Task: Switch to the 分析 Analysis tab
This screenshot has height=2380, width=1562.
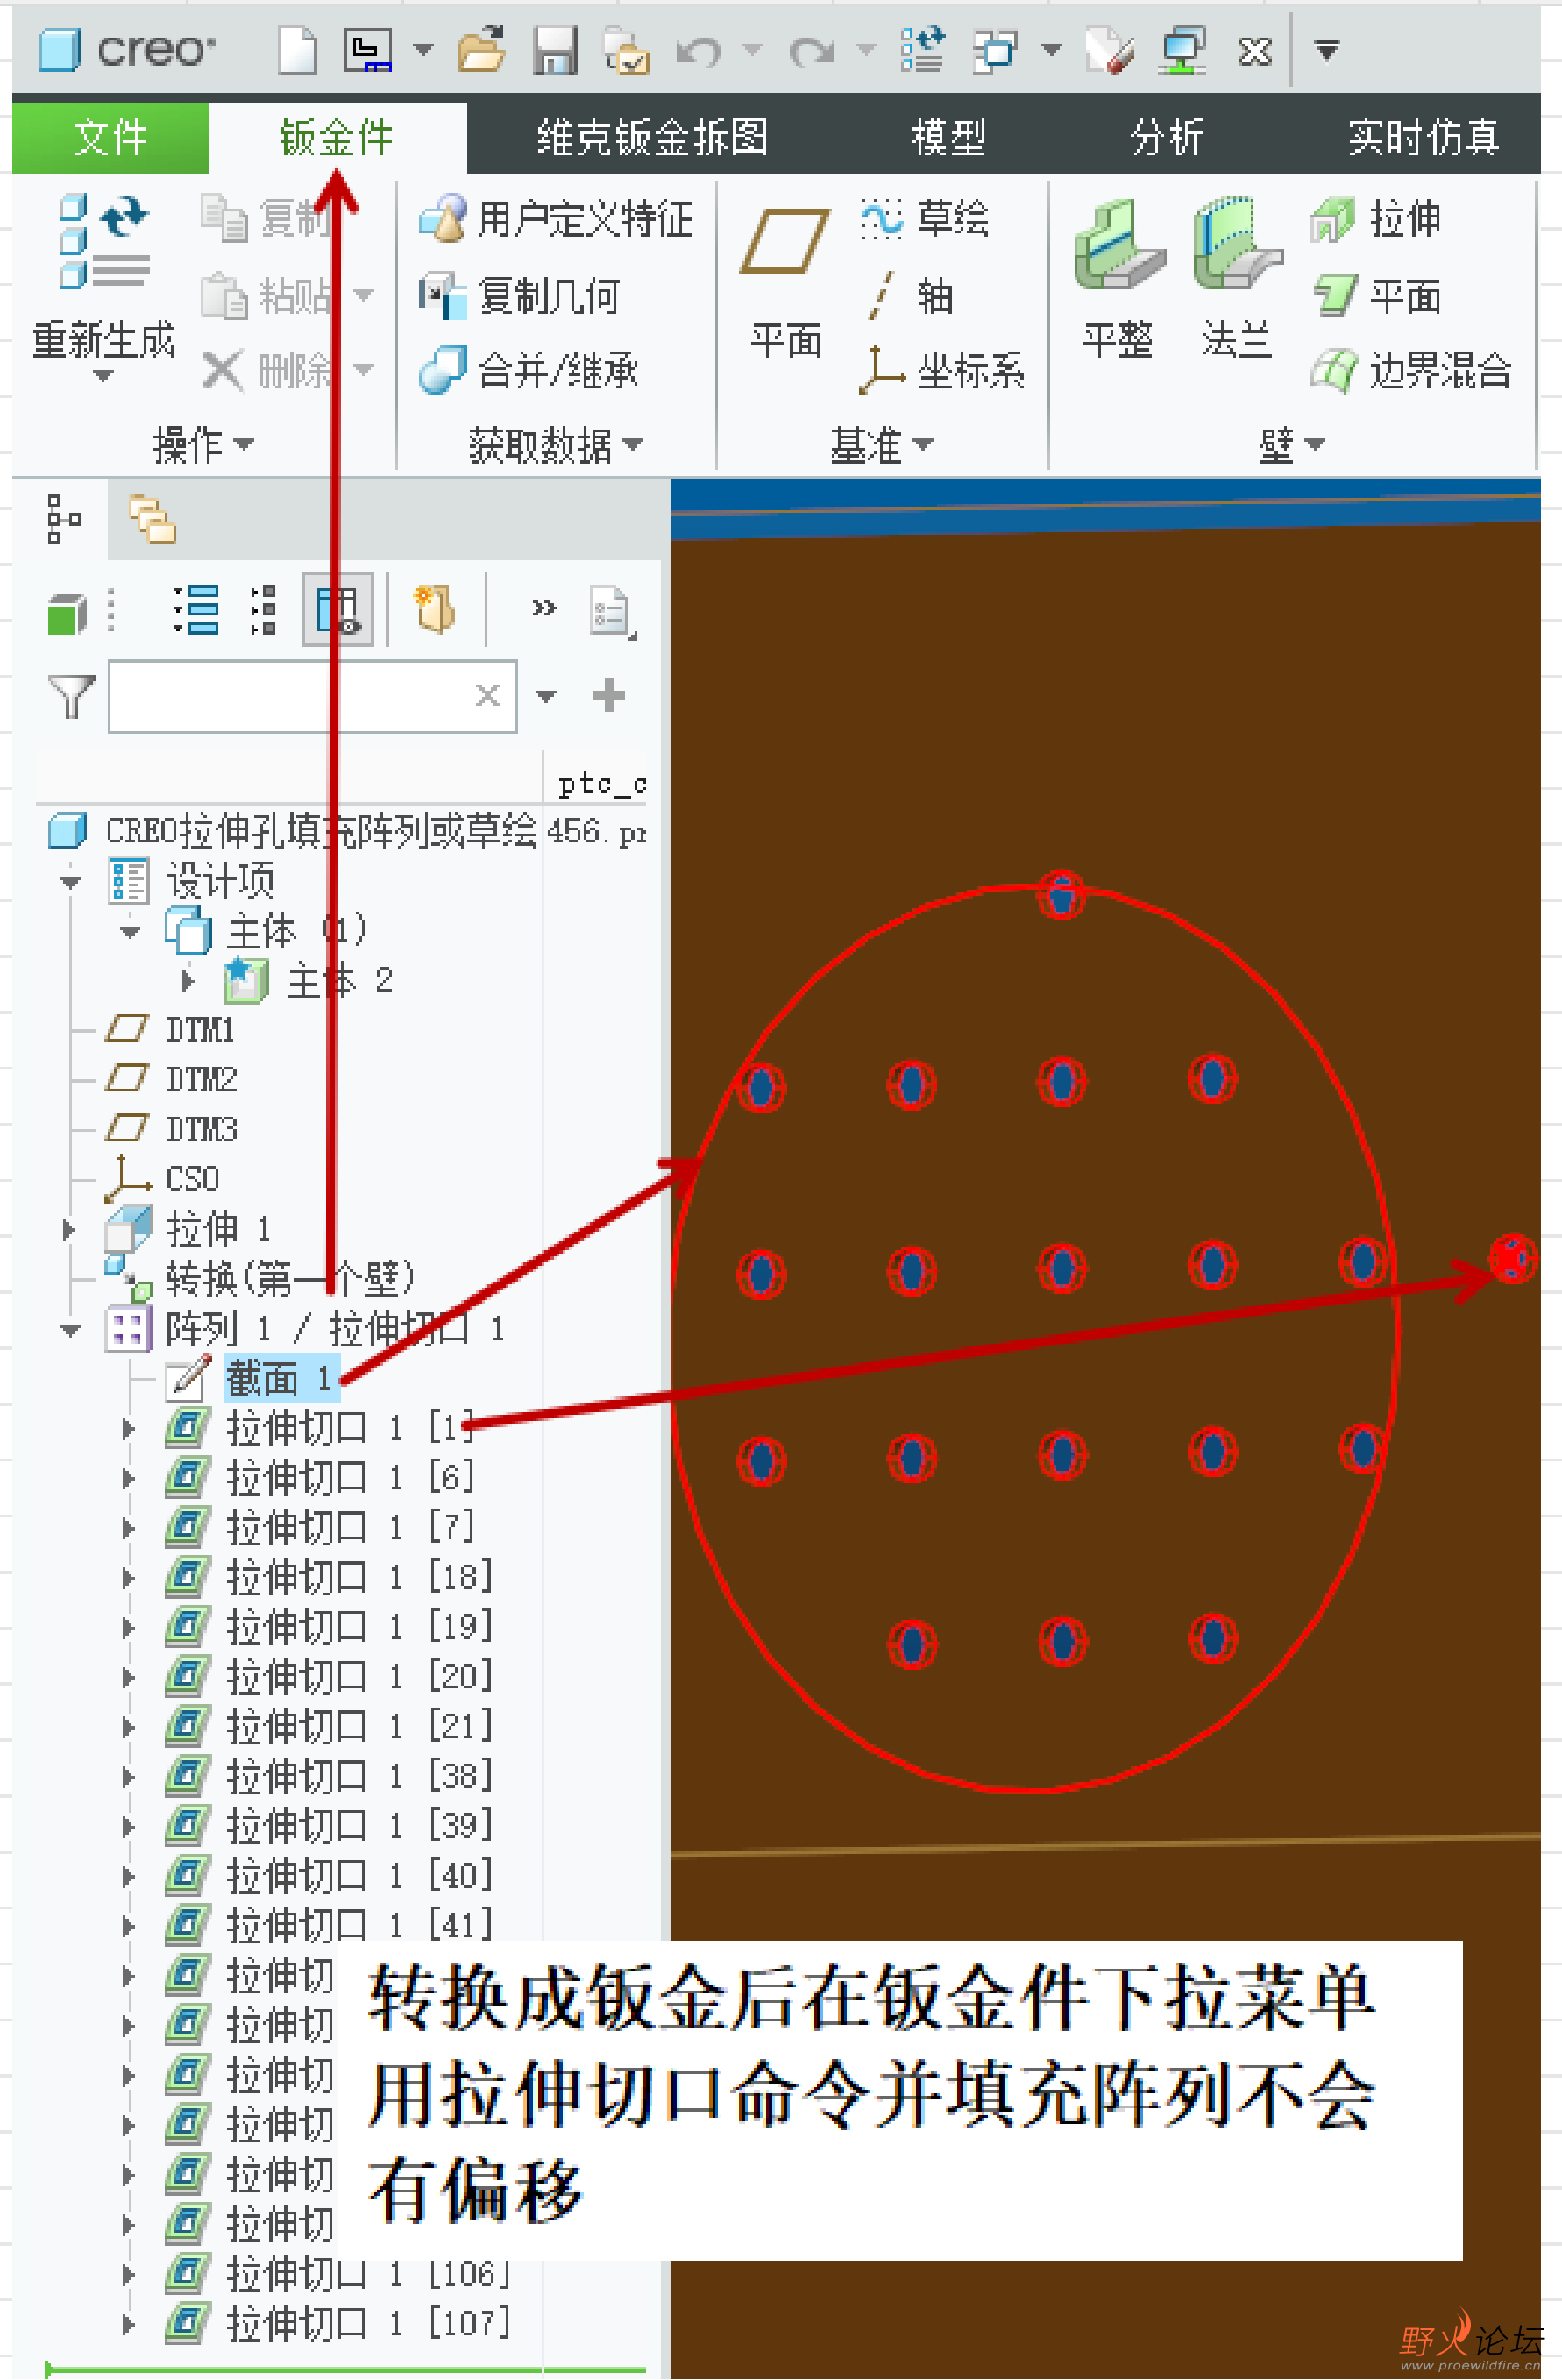Action: coord(1166,137)
